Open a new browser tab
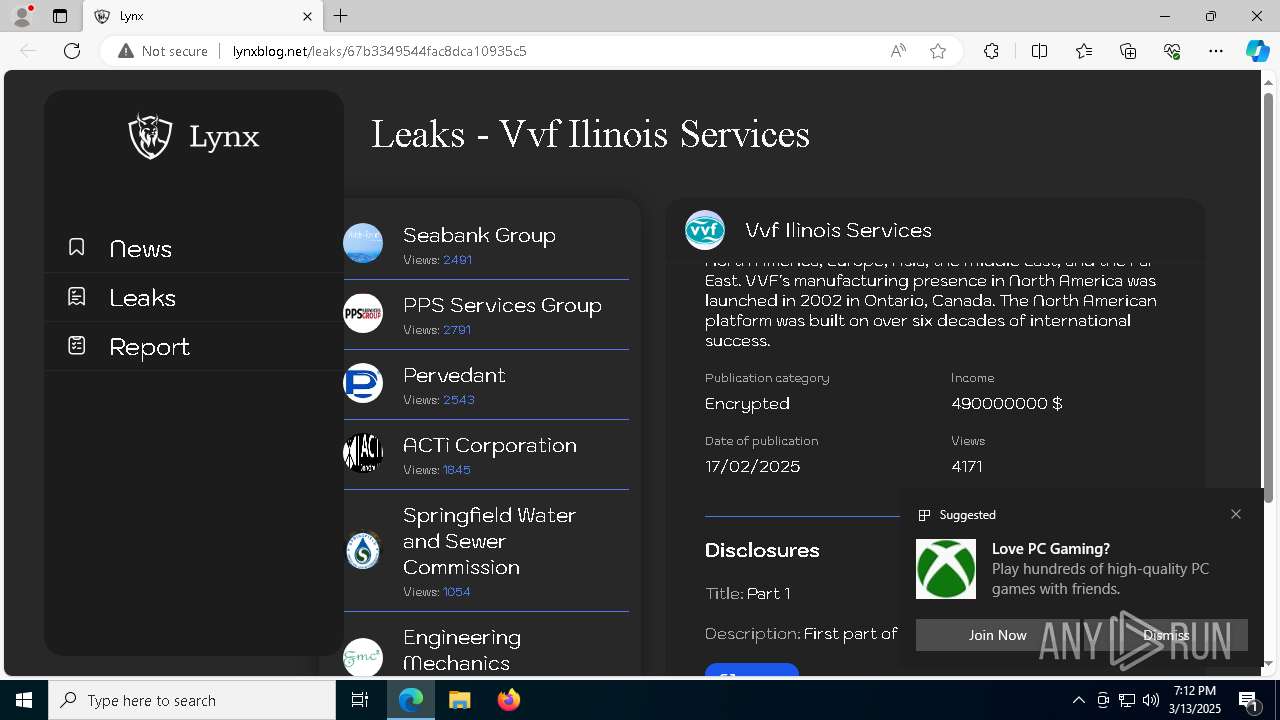The image size is (1280, 720). point(341,16)
